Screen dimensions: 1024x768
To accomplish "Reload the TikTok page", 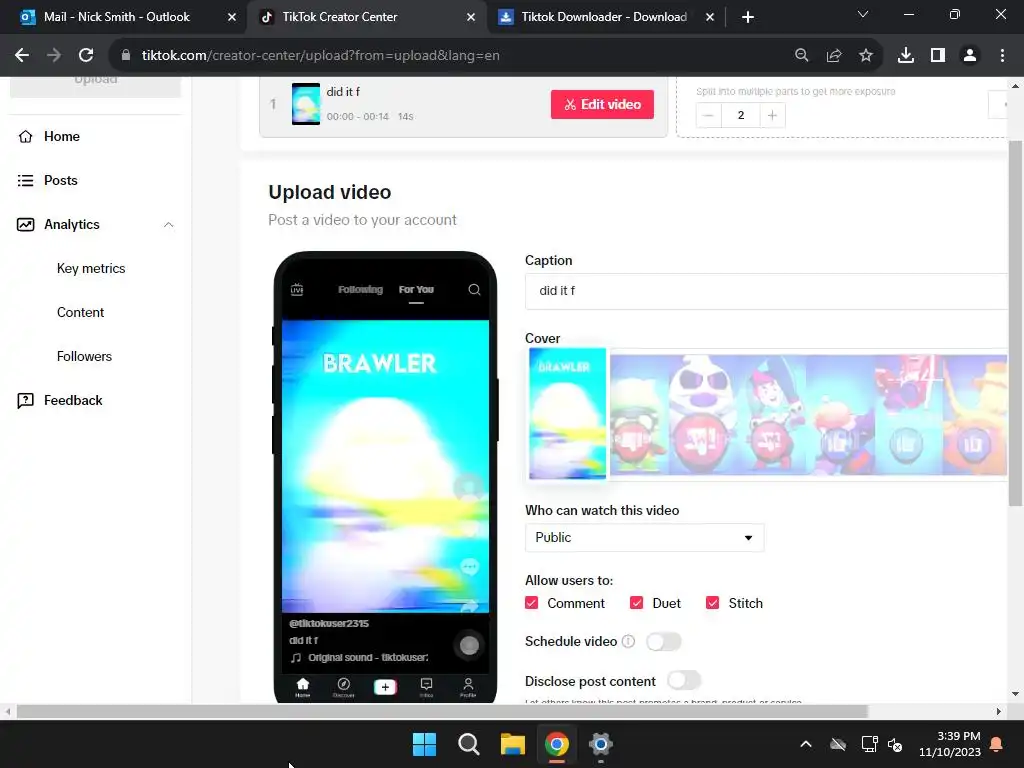I will 86,56.
